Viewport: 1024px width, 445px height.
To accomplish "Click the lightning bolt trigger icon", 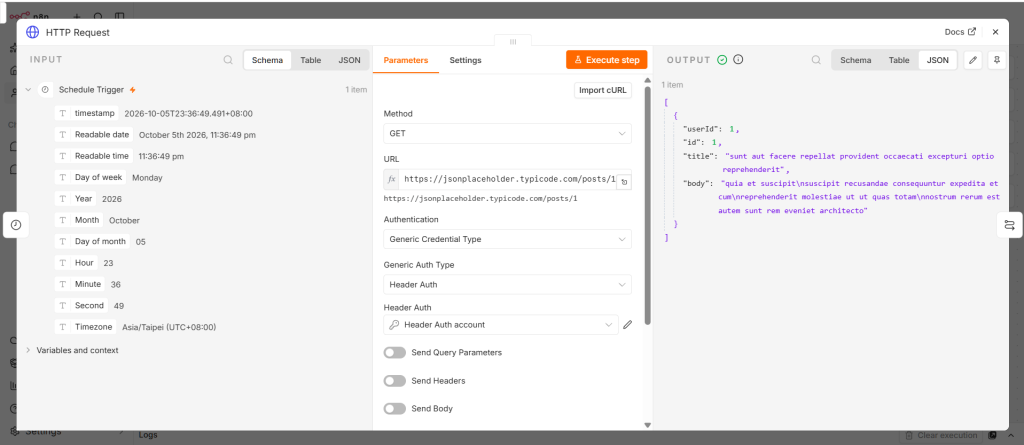I will [x=133, y=90].
